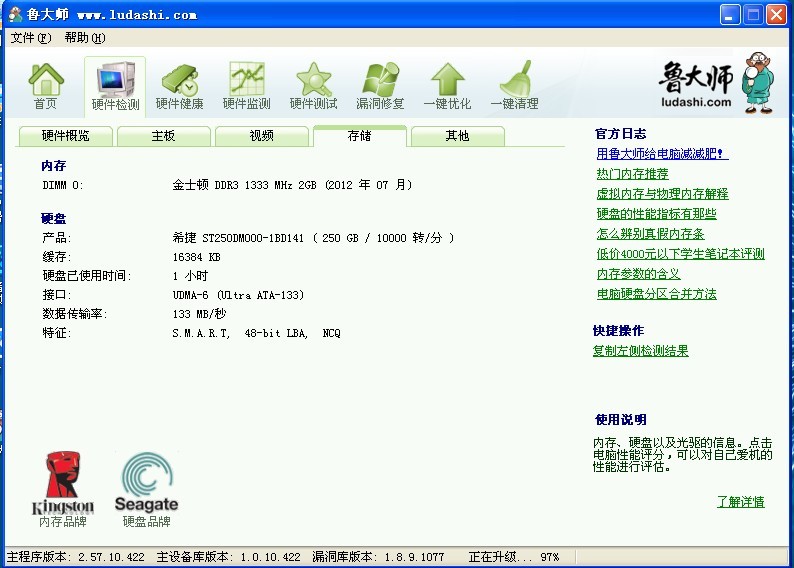Switch to the 硬件概览 tab
The height and width of the screenshot is (568, 794).
65,136
